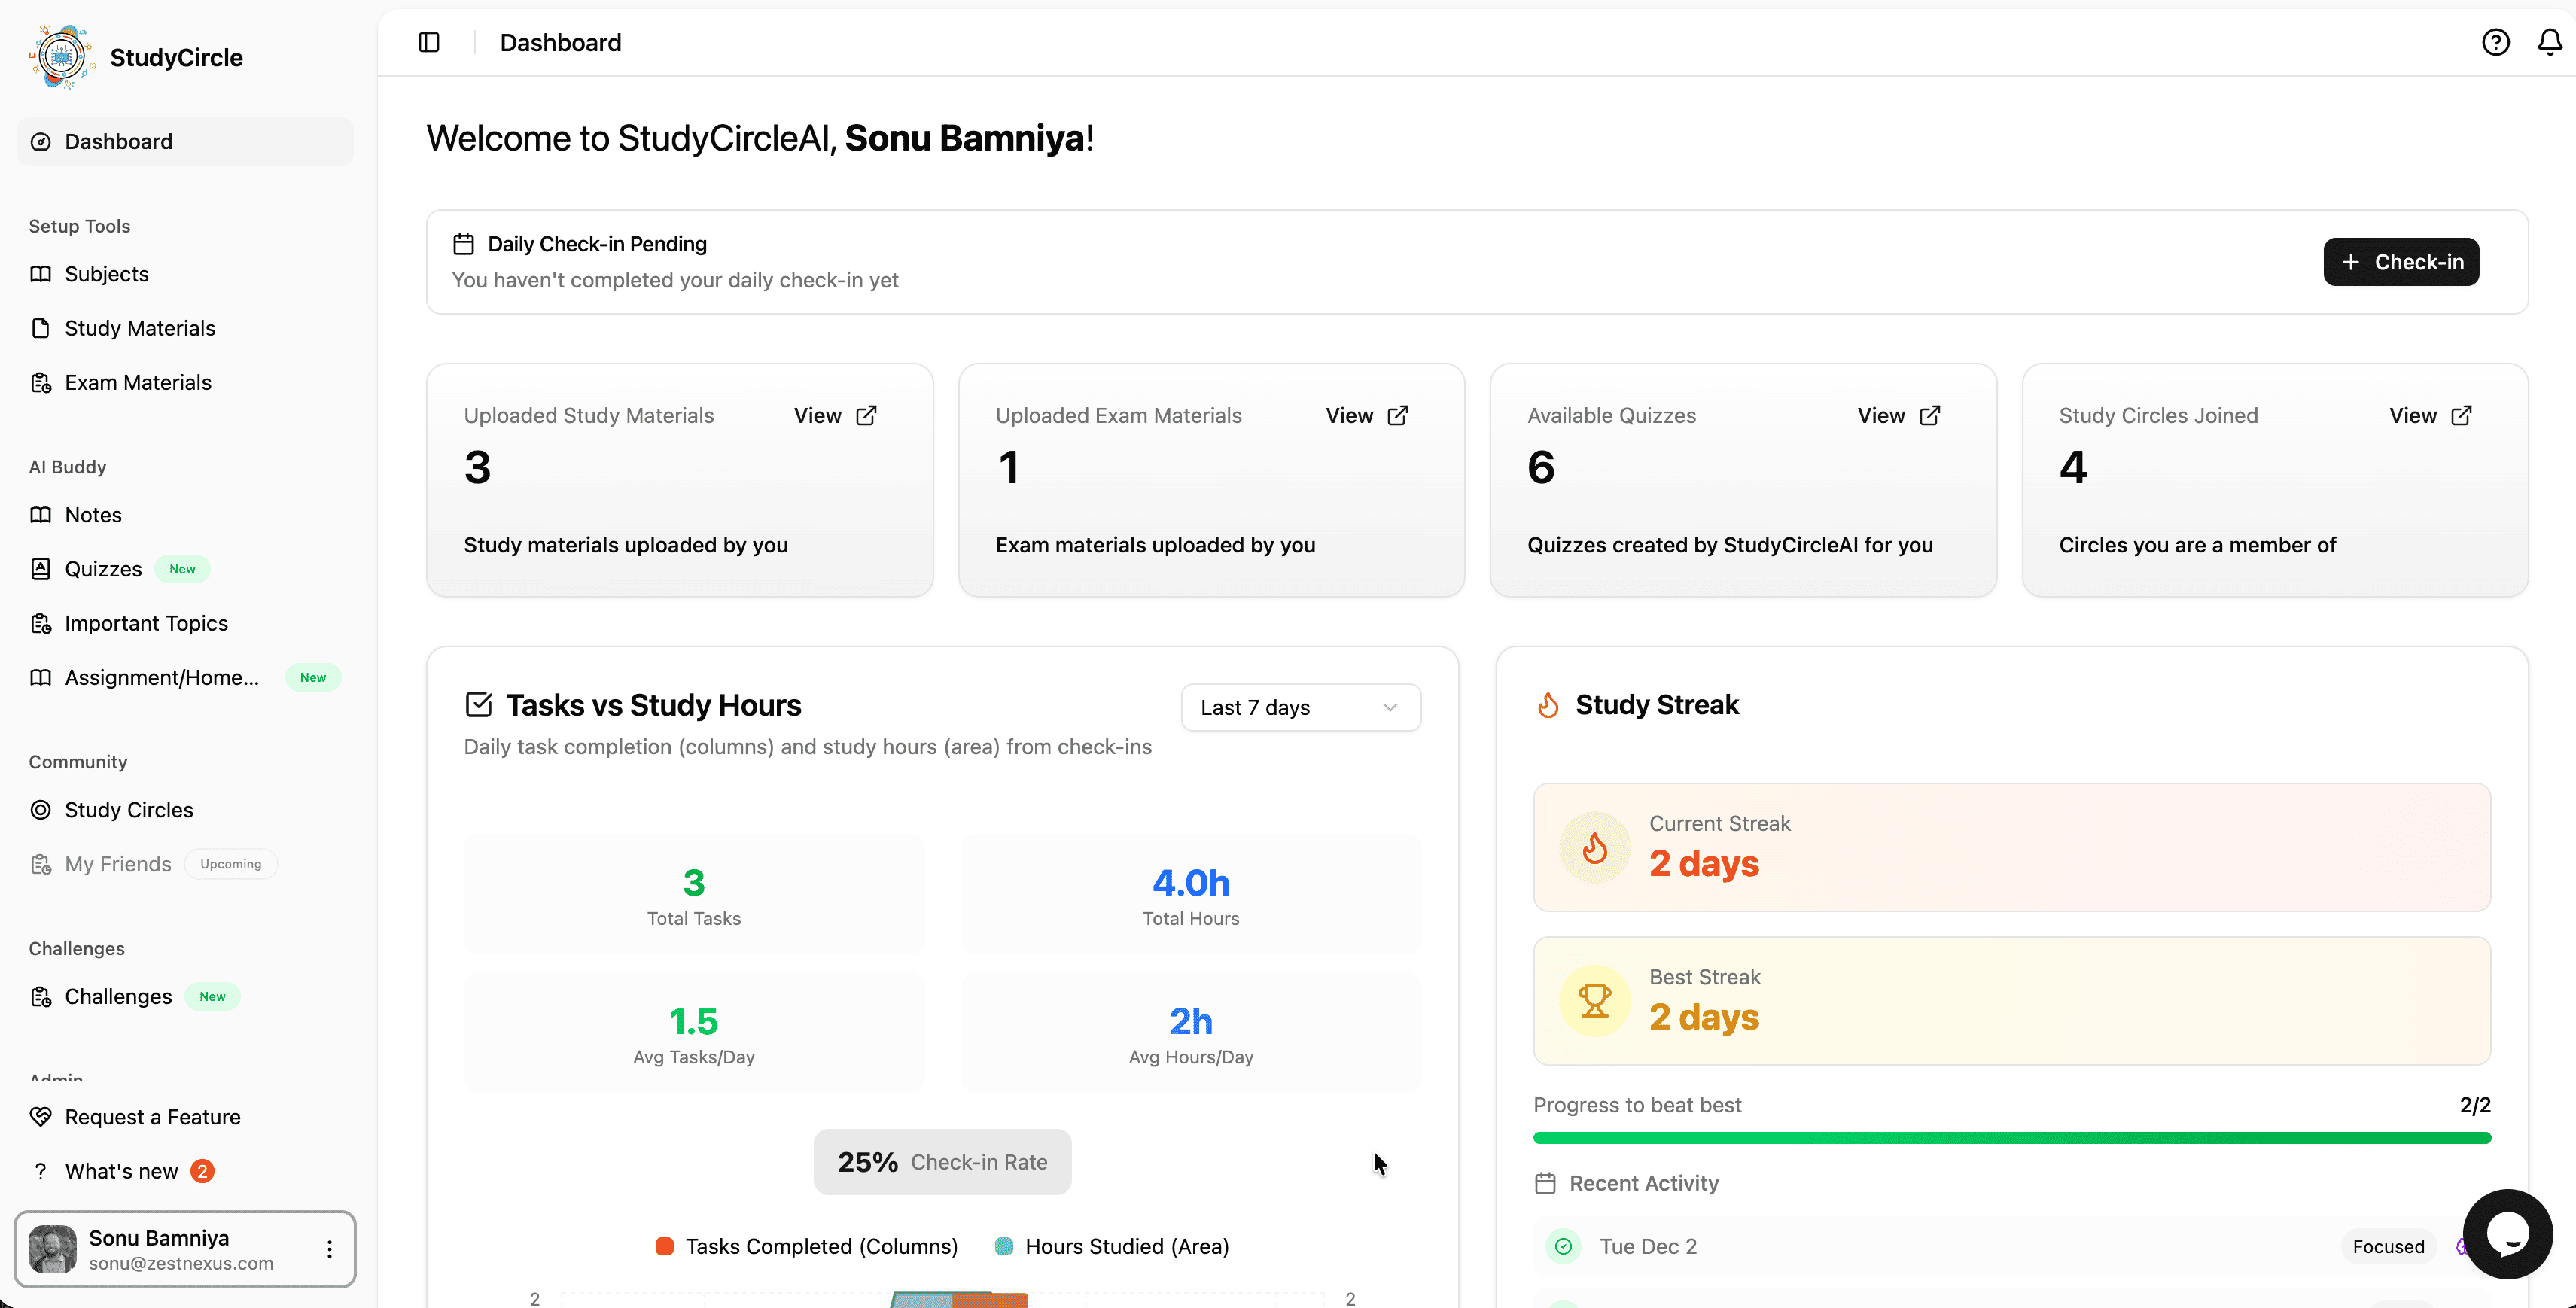Click the Best Streak trophy icon
This screenshot has height=1308, width=2576.
pos(1594,1001)
